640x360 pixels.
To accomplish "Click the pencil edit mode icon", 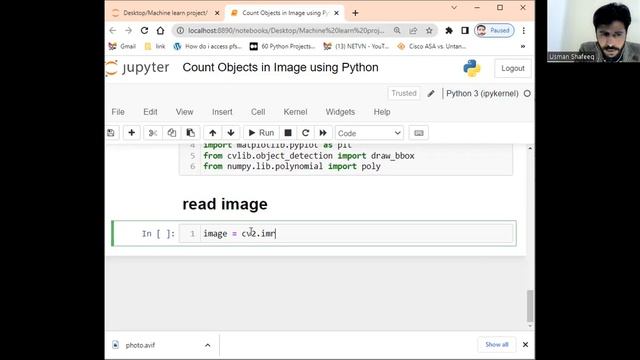I will 431,93.
